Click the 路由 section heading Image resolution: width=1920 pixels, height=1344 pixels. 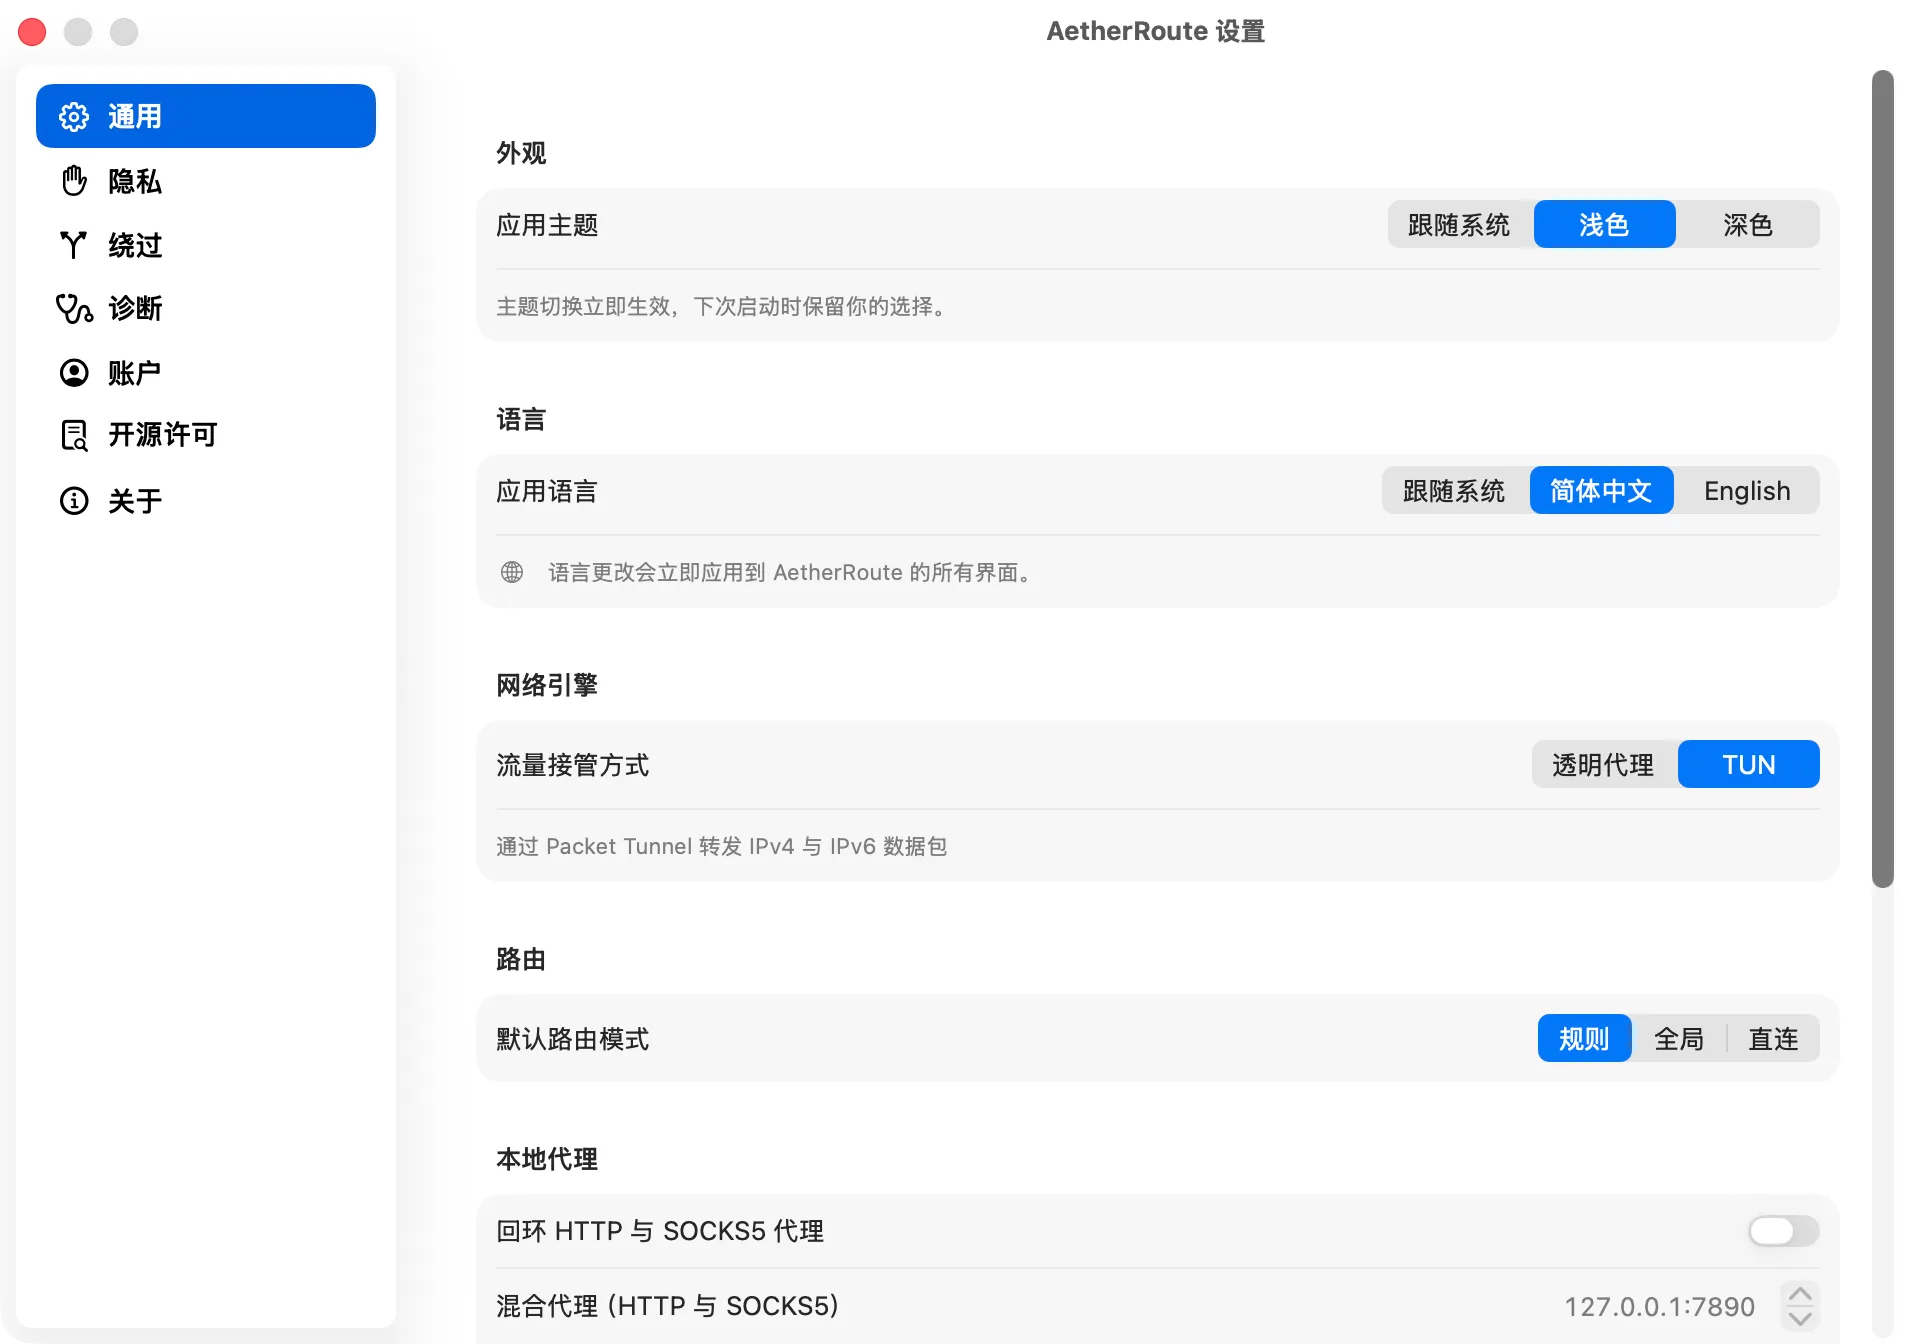click(521, 959)
